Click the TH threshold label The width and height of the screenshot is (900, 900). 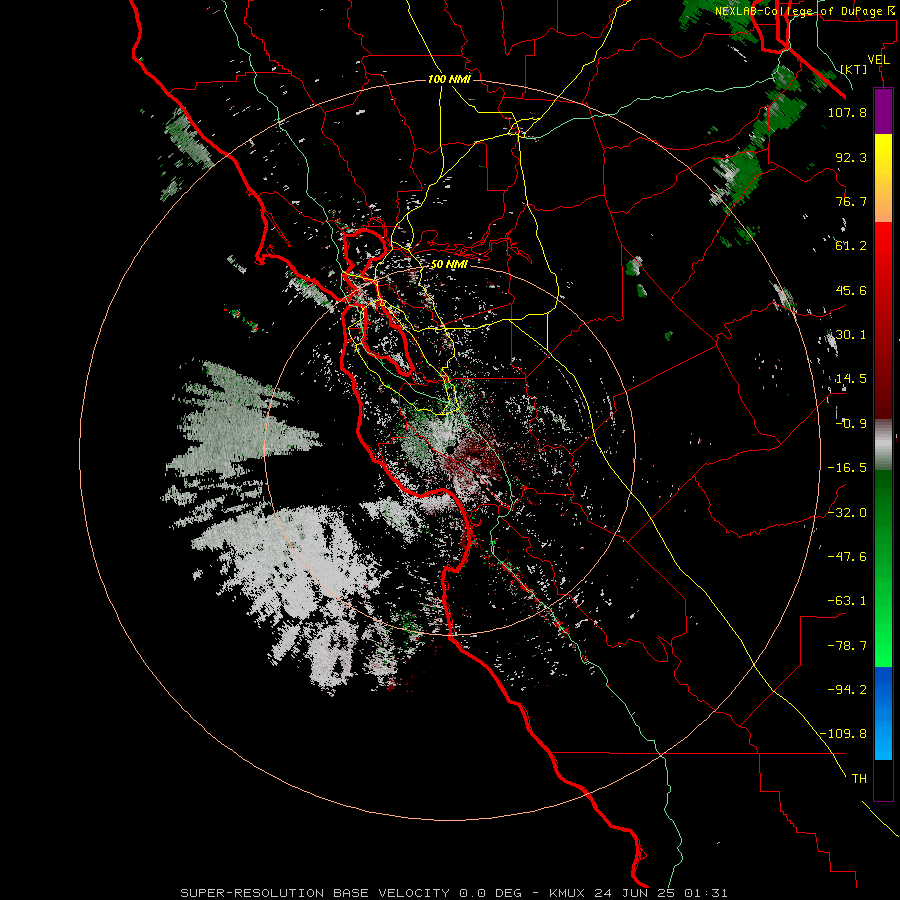pyautogui.click(x=859, y=779)
